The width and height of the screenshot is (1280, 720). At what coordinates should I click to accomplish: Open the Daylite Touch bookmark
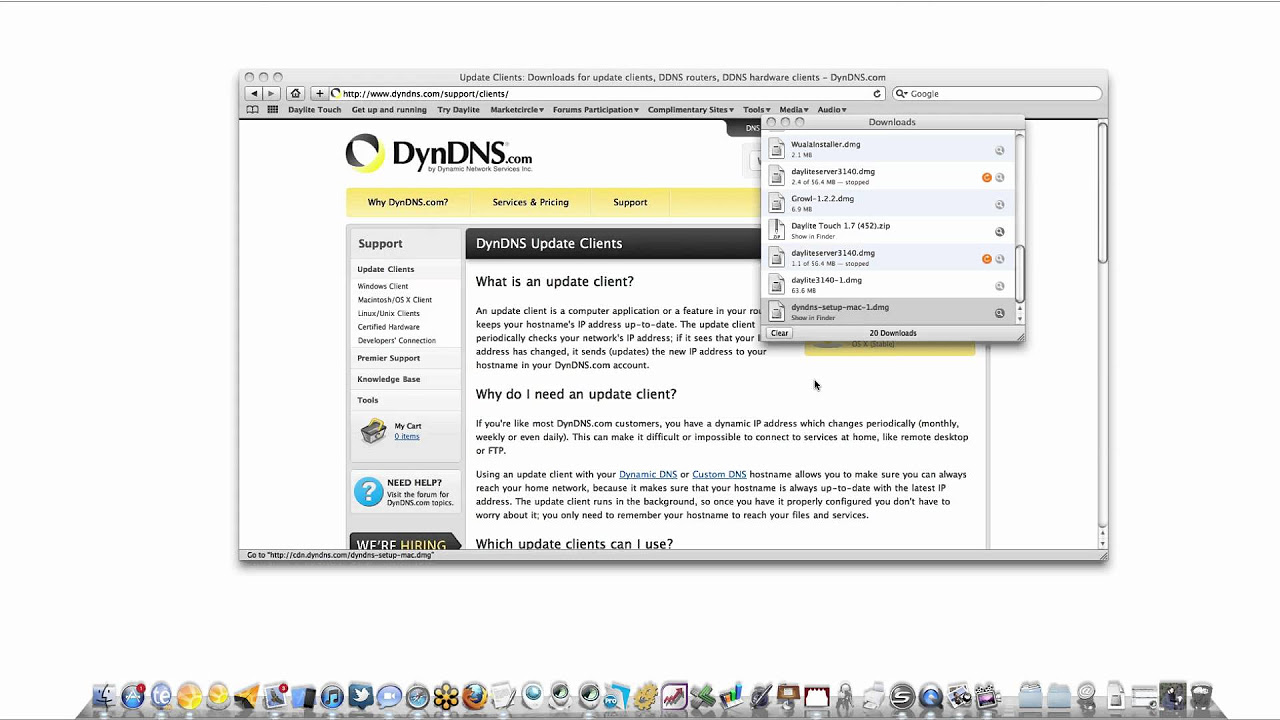[315, 110]
